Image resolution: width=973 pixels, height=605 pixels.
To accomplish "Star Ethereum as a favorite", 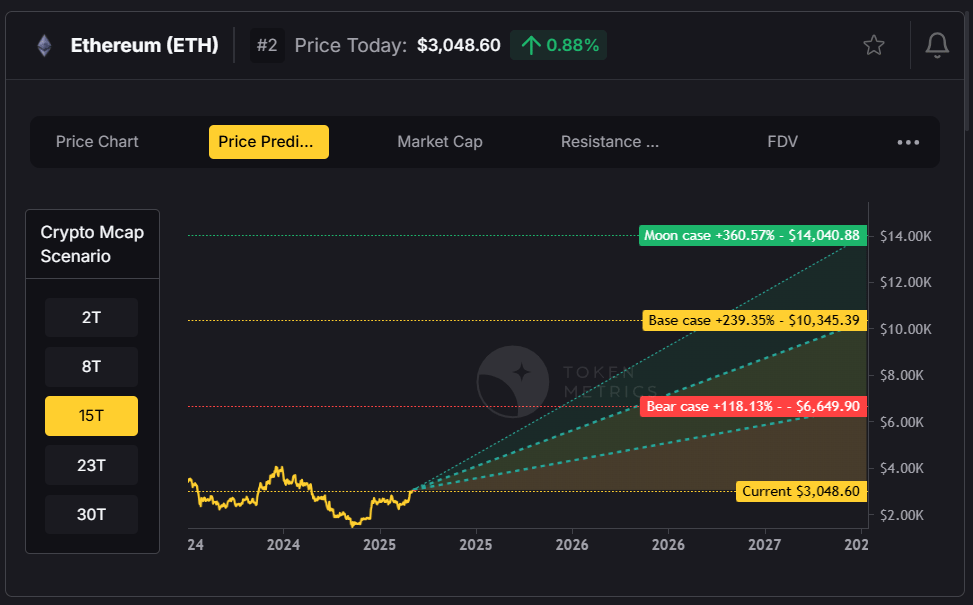I will [874, 45].
